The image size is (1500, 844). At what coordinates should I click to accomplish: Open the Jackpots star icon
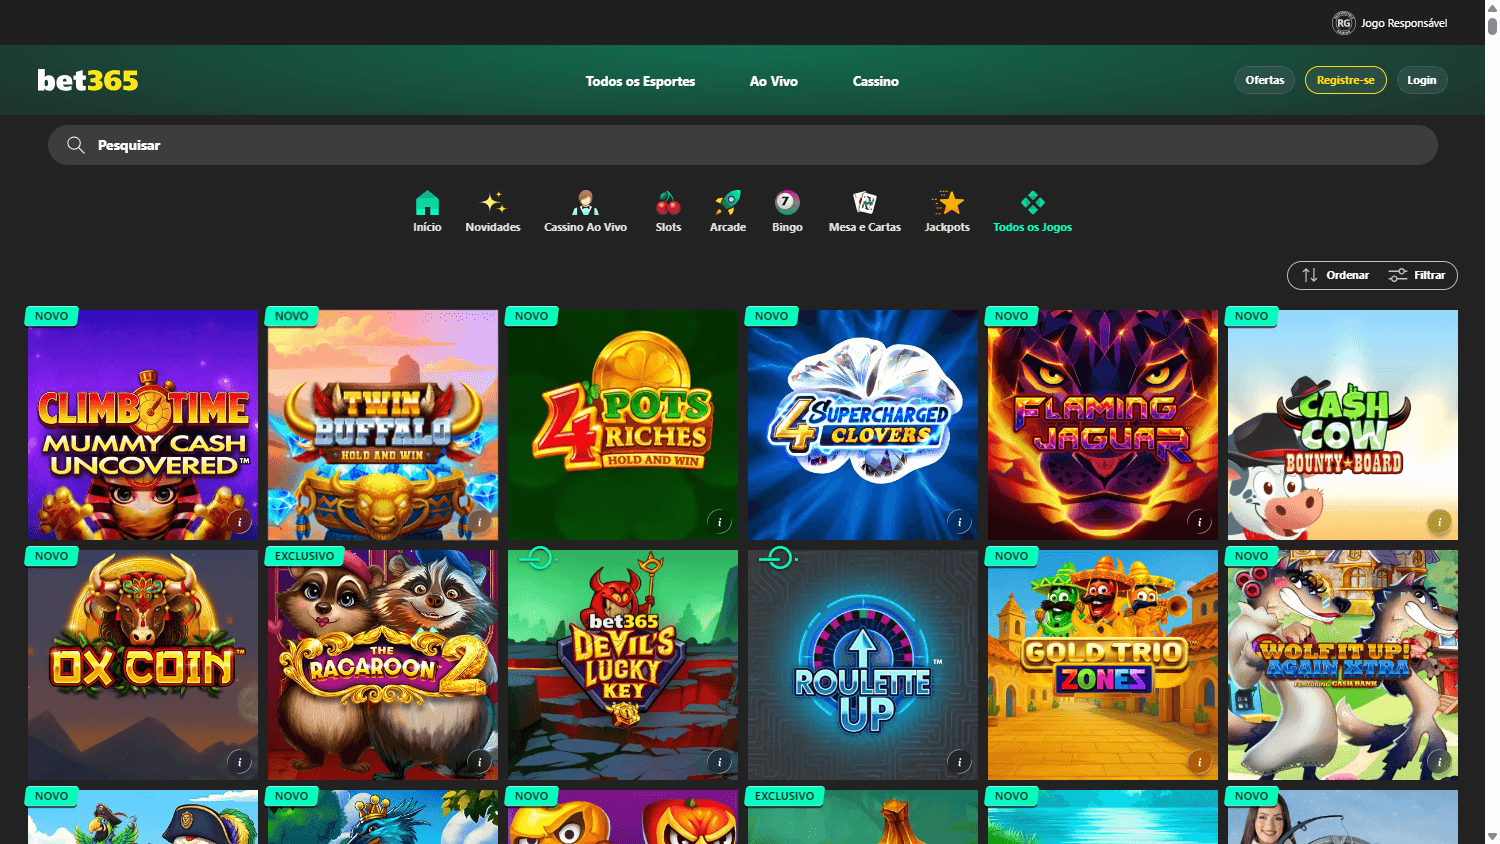[947, 203]
